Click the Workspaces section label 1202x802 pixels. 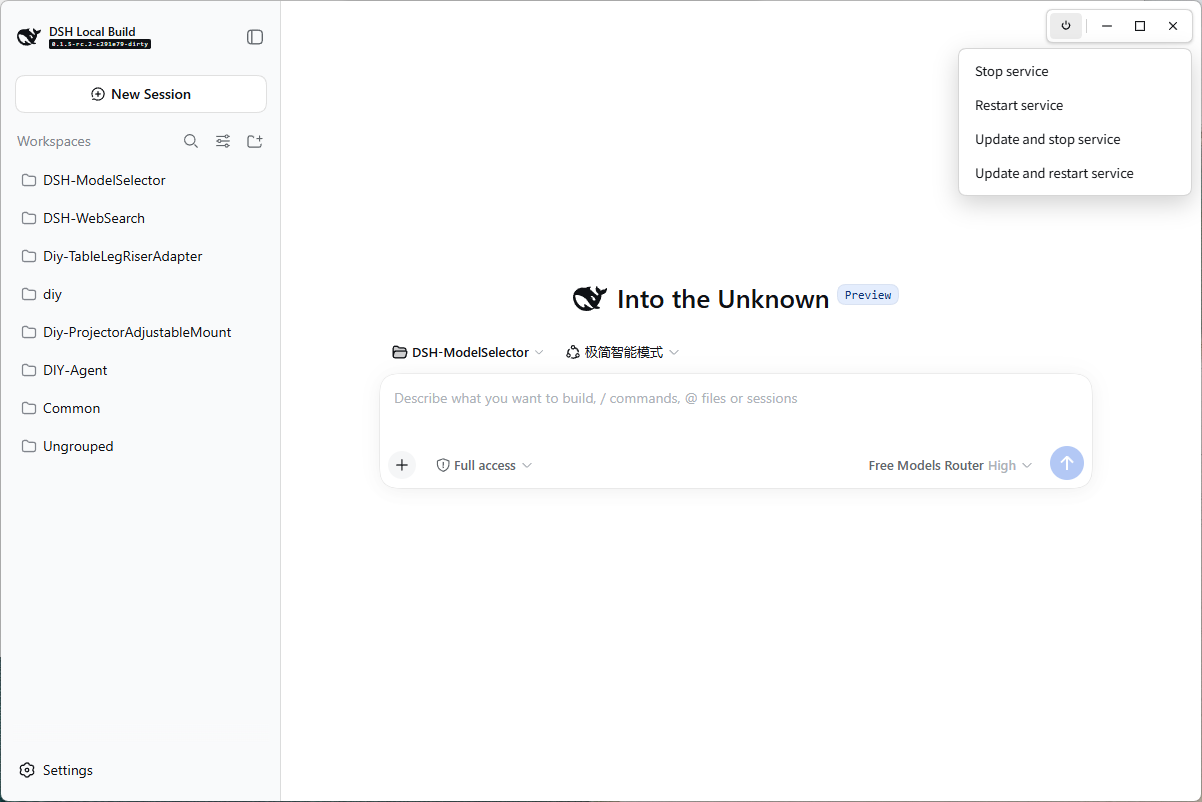tap(54, 141)
